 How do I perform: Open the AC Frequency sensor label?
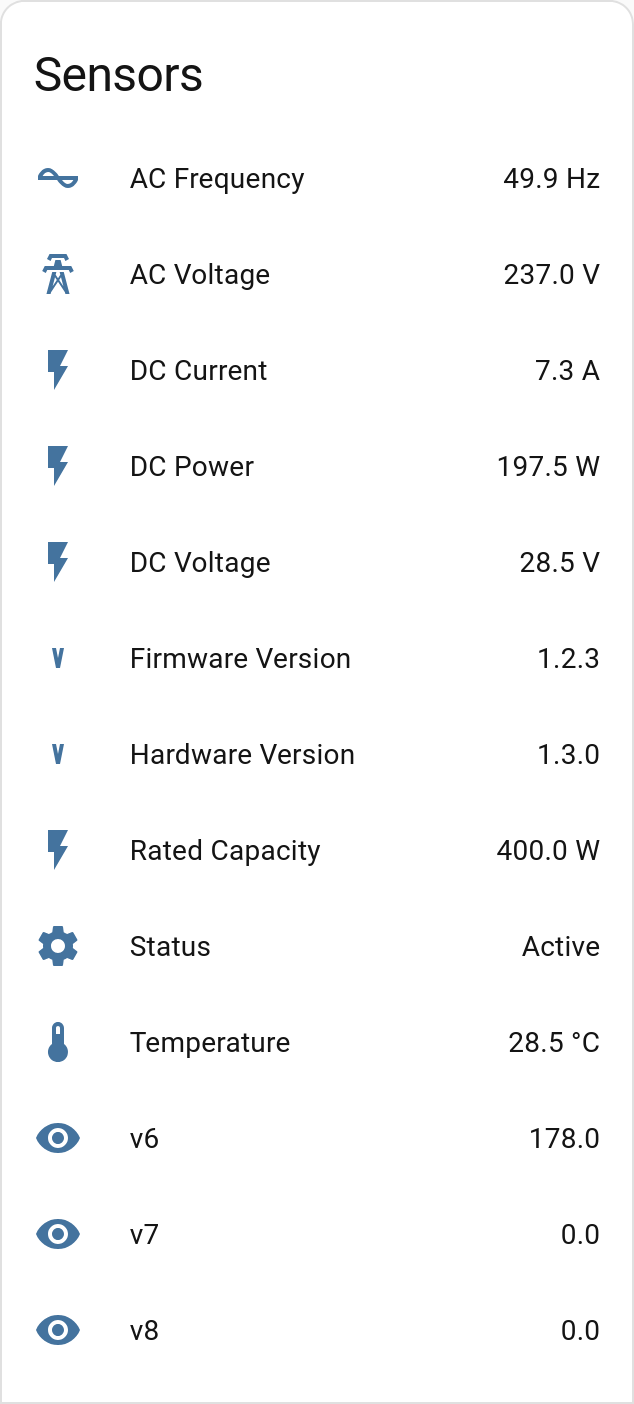(x=217, y=179)
